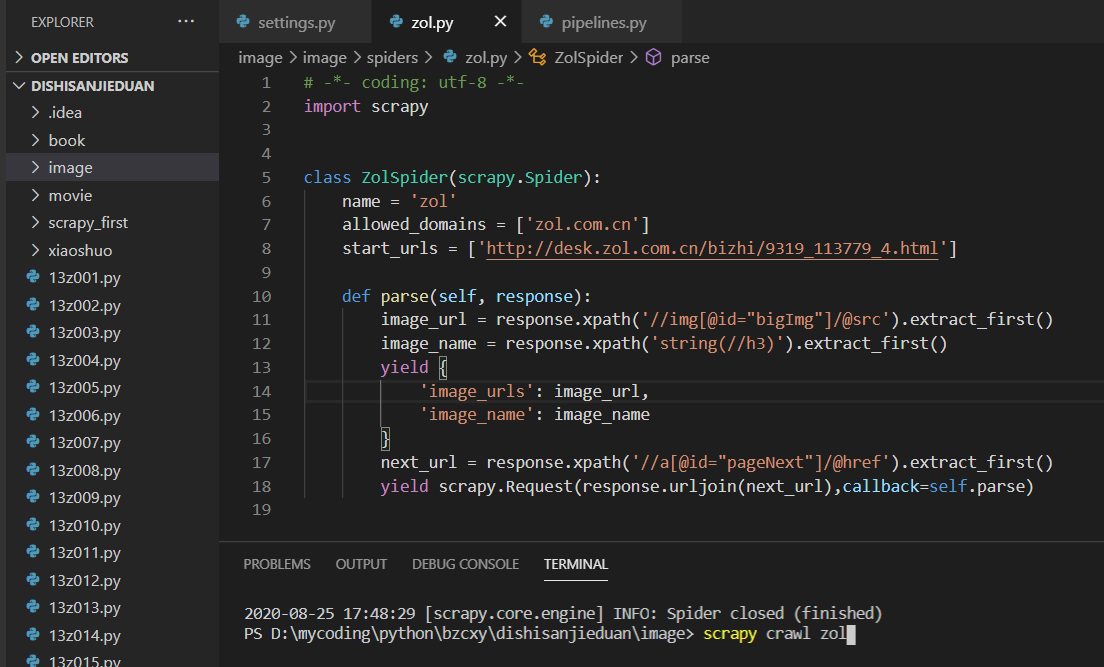Open the 13z005.py file
The width and height of the screenshot is (1104, 667).
click(113, 387)
